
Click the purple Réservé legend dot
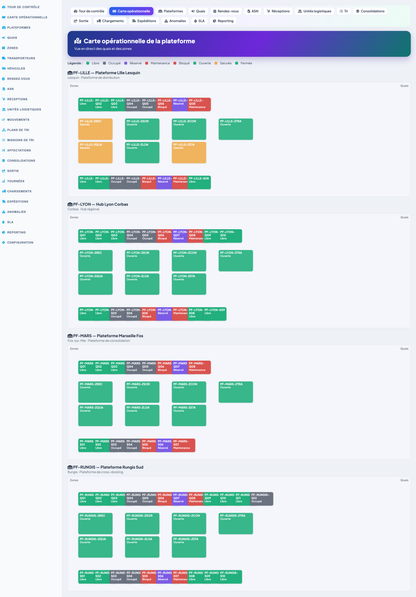(x=126, y=63)
